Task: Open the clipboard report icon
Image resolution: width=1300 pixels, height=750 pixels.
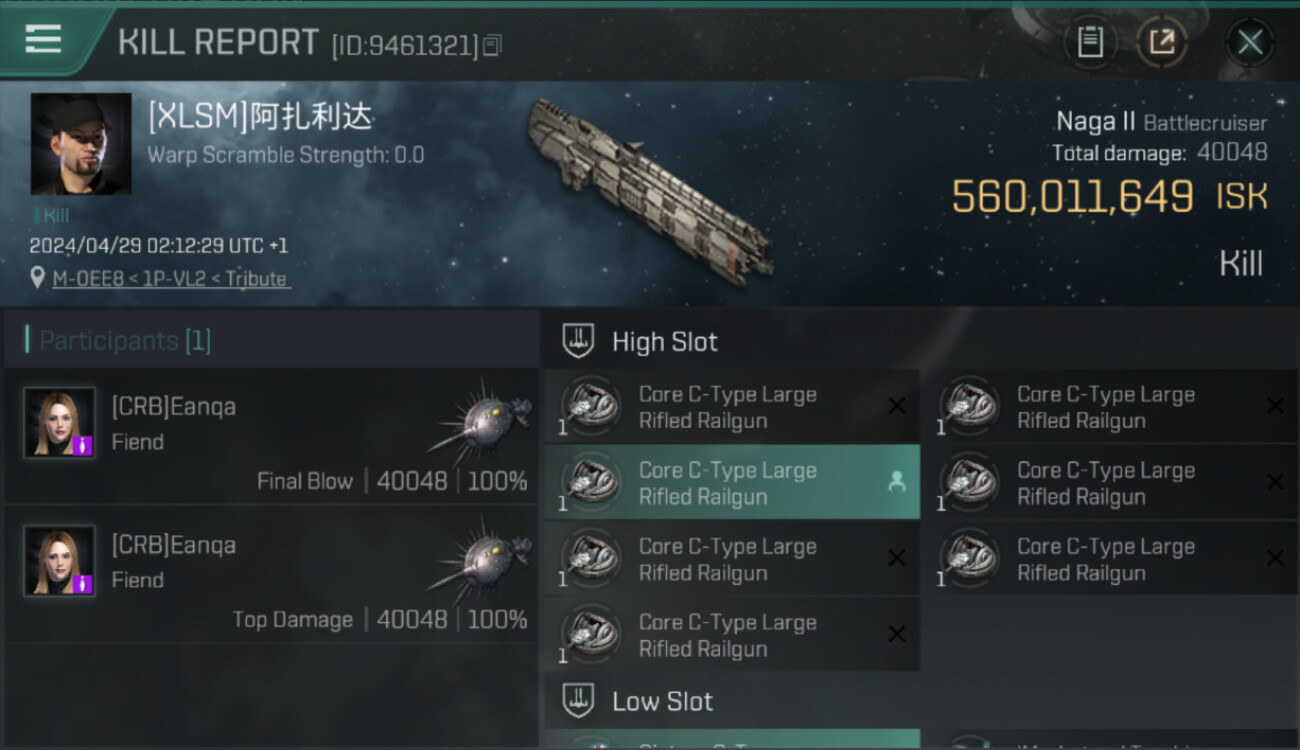Action: pos(1089,42)
